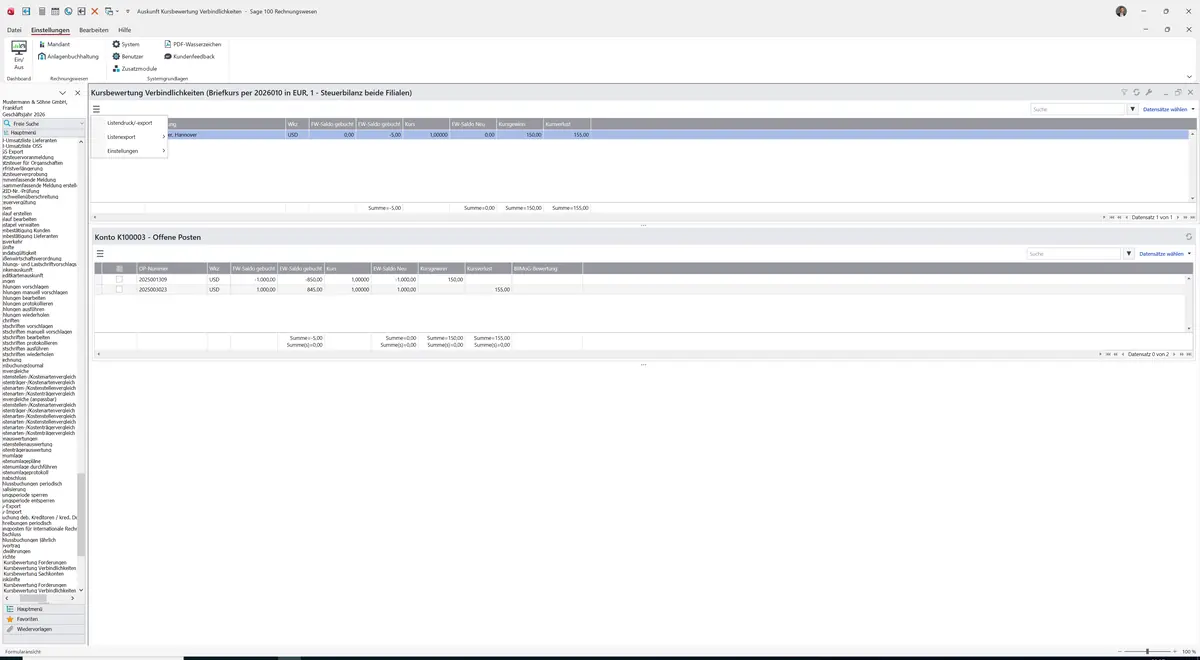Open the search filter dropdown beside upper Suche
This screenshot has height=660, width=1200.
(1133, 109)
